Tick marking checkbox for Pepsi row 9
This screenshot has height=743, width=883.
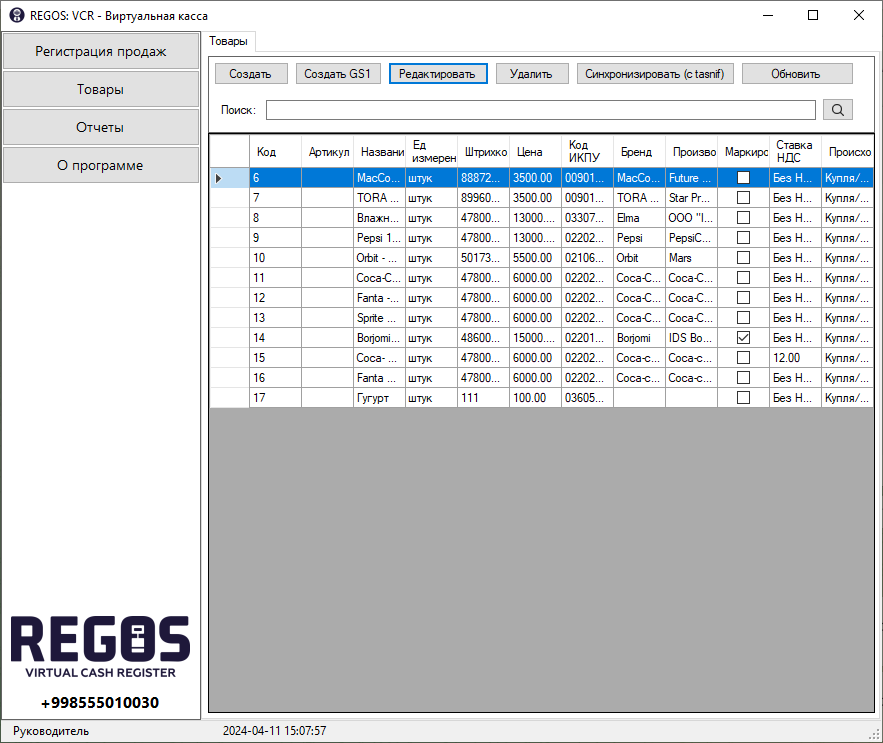(743, 238)
